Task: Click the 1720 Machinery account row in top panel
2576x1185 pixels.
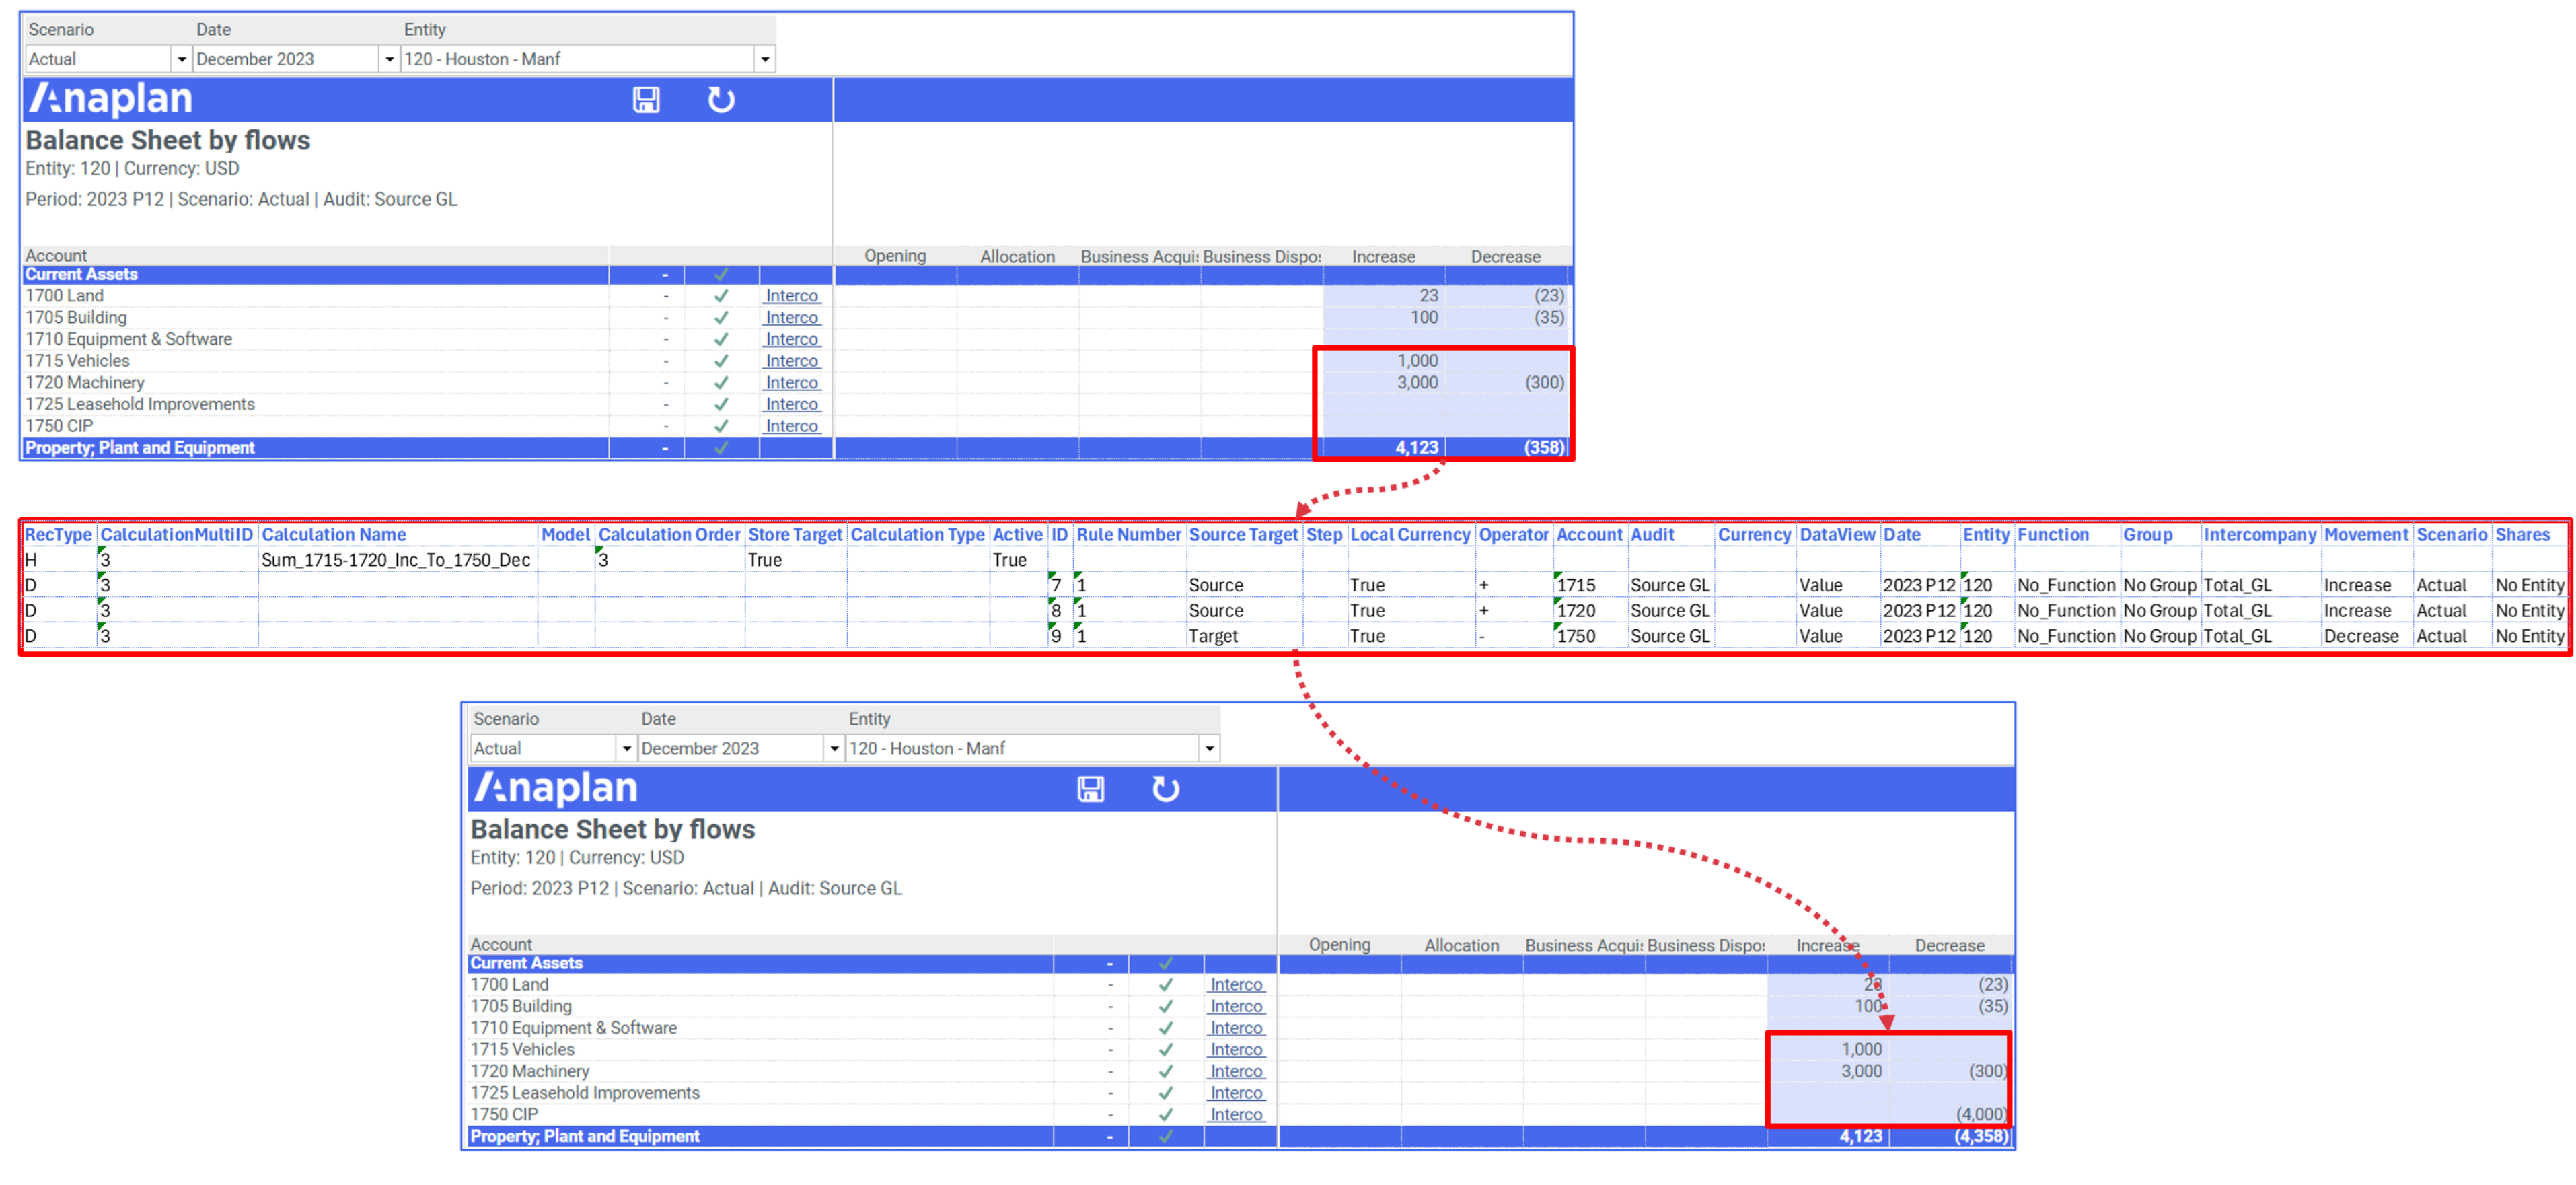Action: [x=315, y=383]
